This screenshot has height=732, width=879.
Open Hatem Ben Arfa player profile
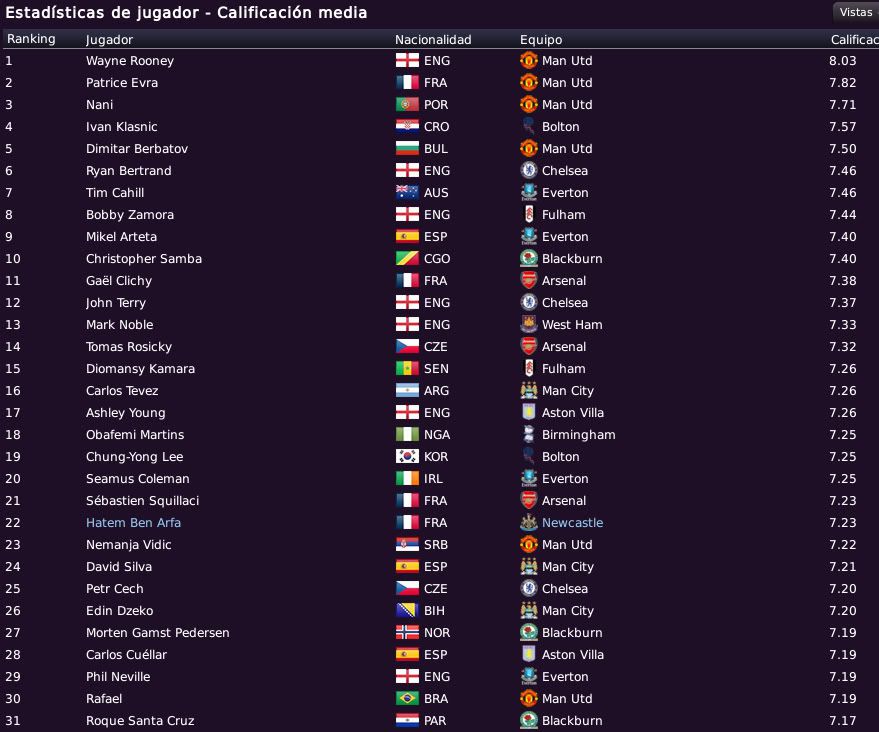click(133, 522)
